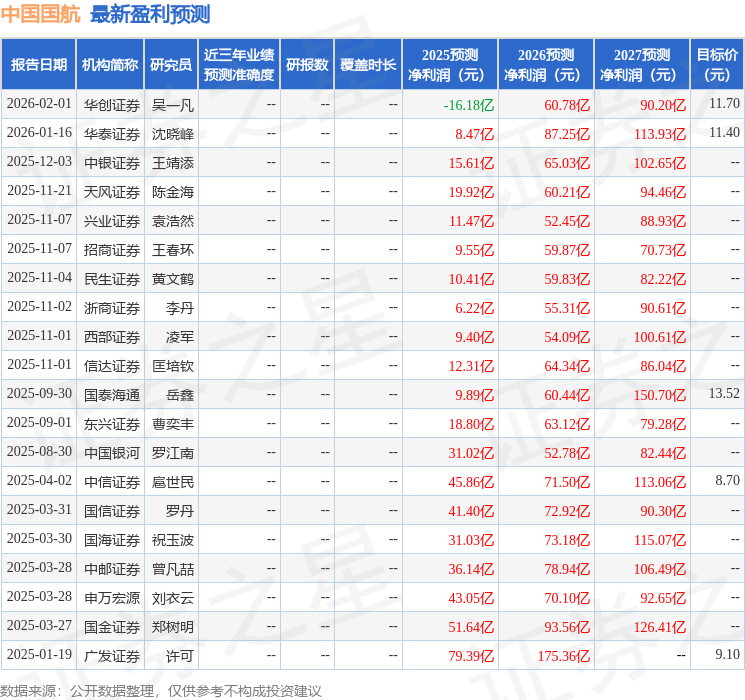Image resolution: width=745 pixels, height=700 pixels.
Task: Select the 150.70亿 2027 forecast value
Action: (x=659, y=395)
